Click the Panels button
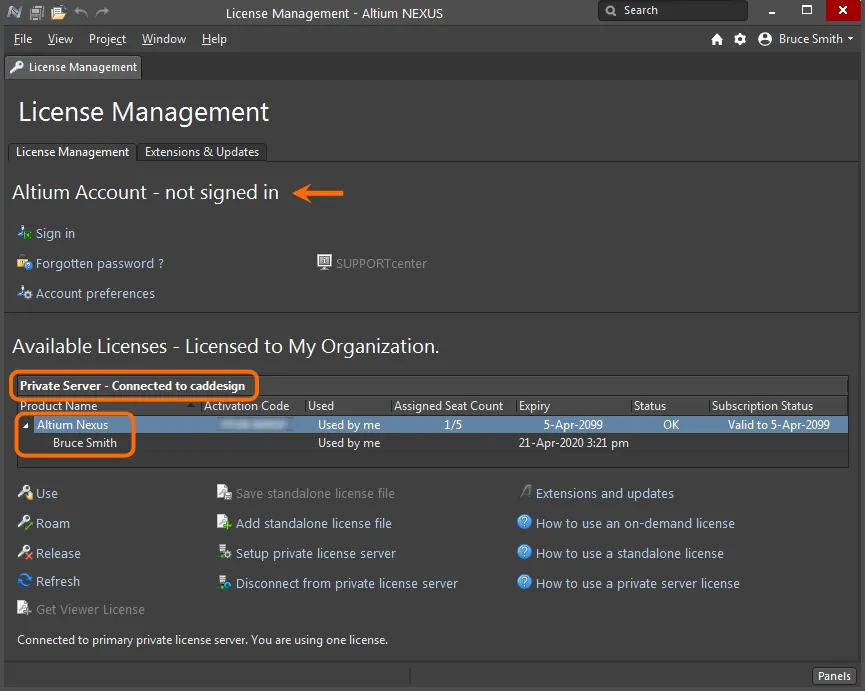The width and height of the screenshot is (865, 691). pyautogui.click(x=834, y=676)
